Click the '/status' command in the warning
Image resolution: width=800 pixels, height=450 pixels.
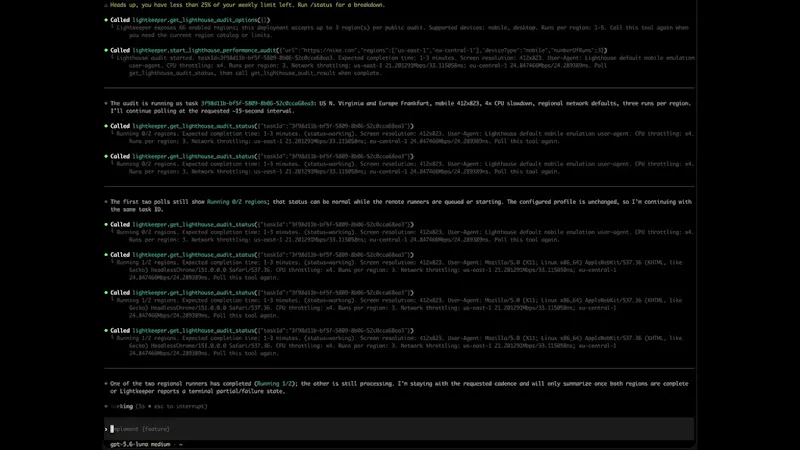(320, 5)
